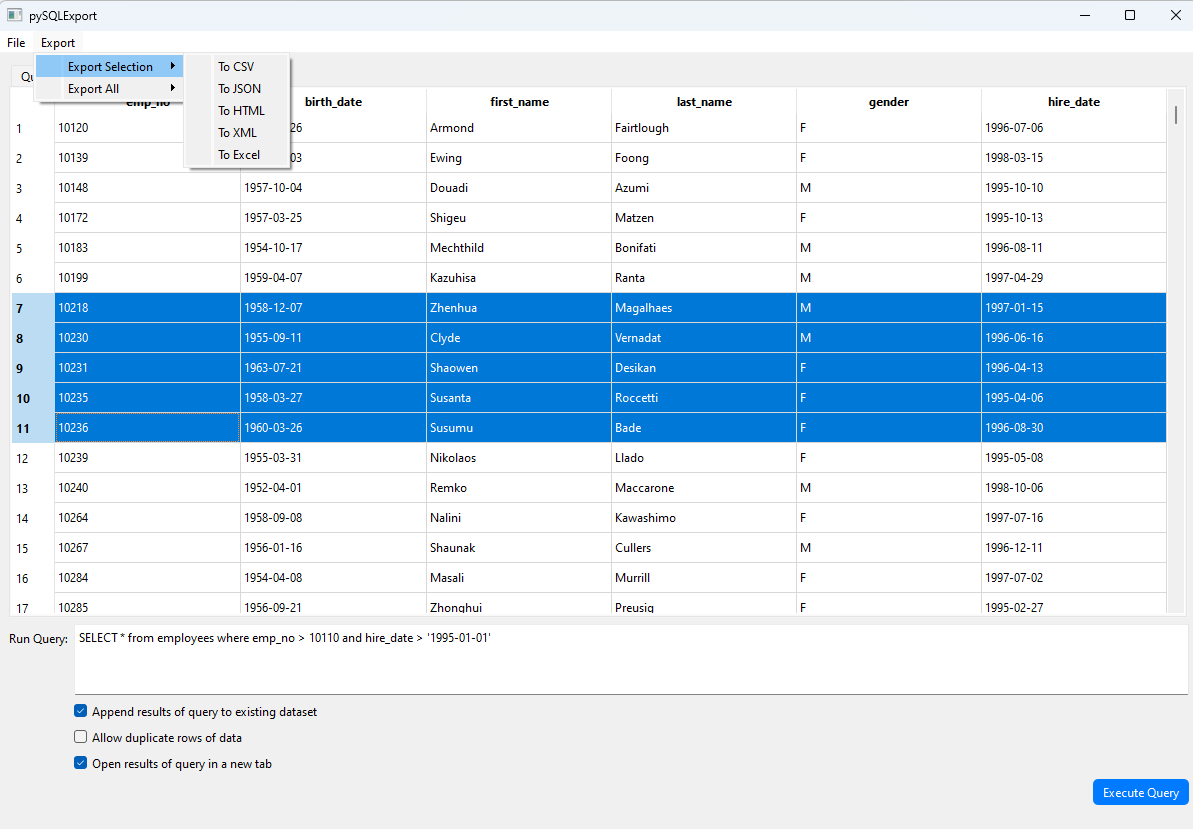Click first name cell Shaunak
The width and height of the screenshot is (1193, 829).
519,548
